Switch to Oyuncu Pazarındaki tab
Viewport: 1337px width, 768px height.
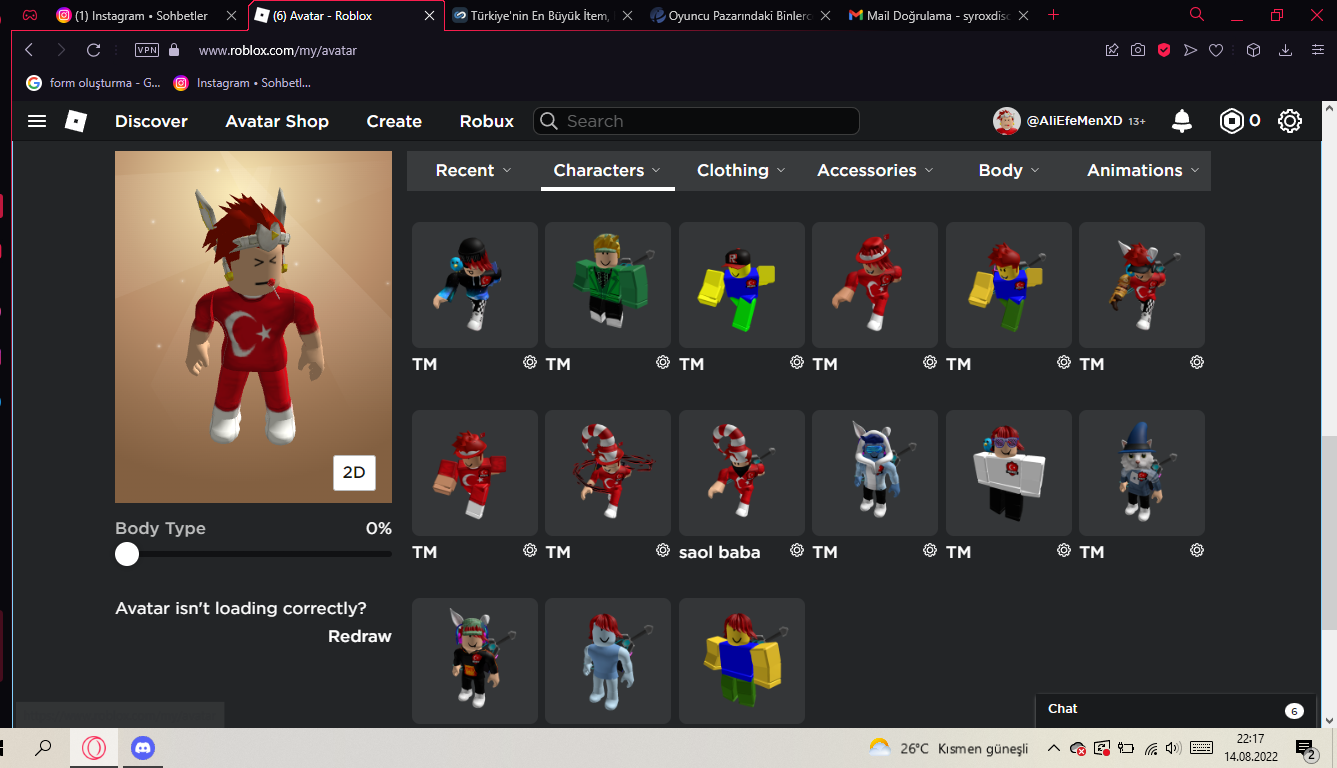coord(739,15)
